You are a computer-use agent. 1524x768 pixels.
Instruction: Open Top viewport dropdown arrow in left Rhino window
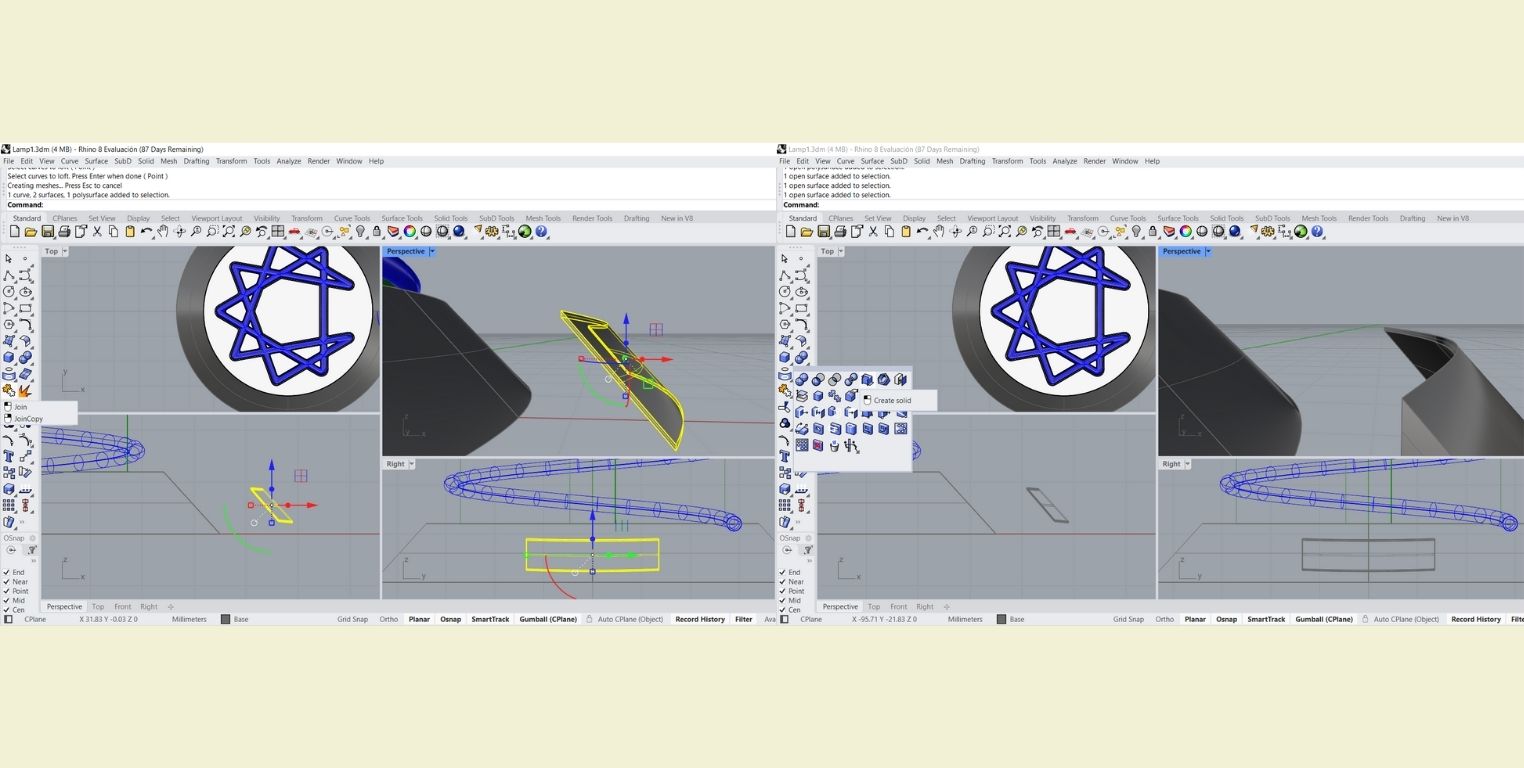coord(65,251)
